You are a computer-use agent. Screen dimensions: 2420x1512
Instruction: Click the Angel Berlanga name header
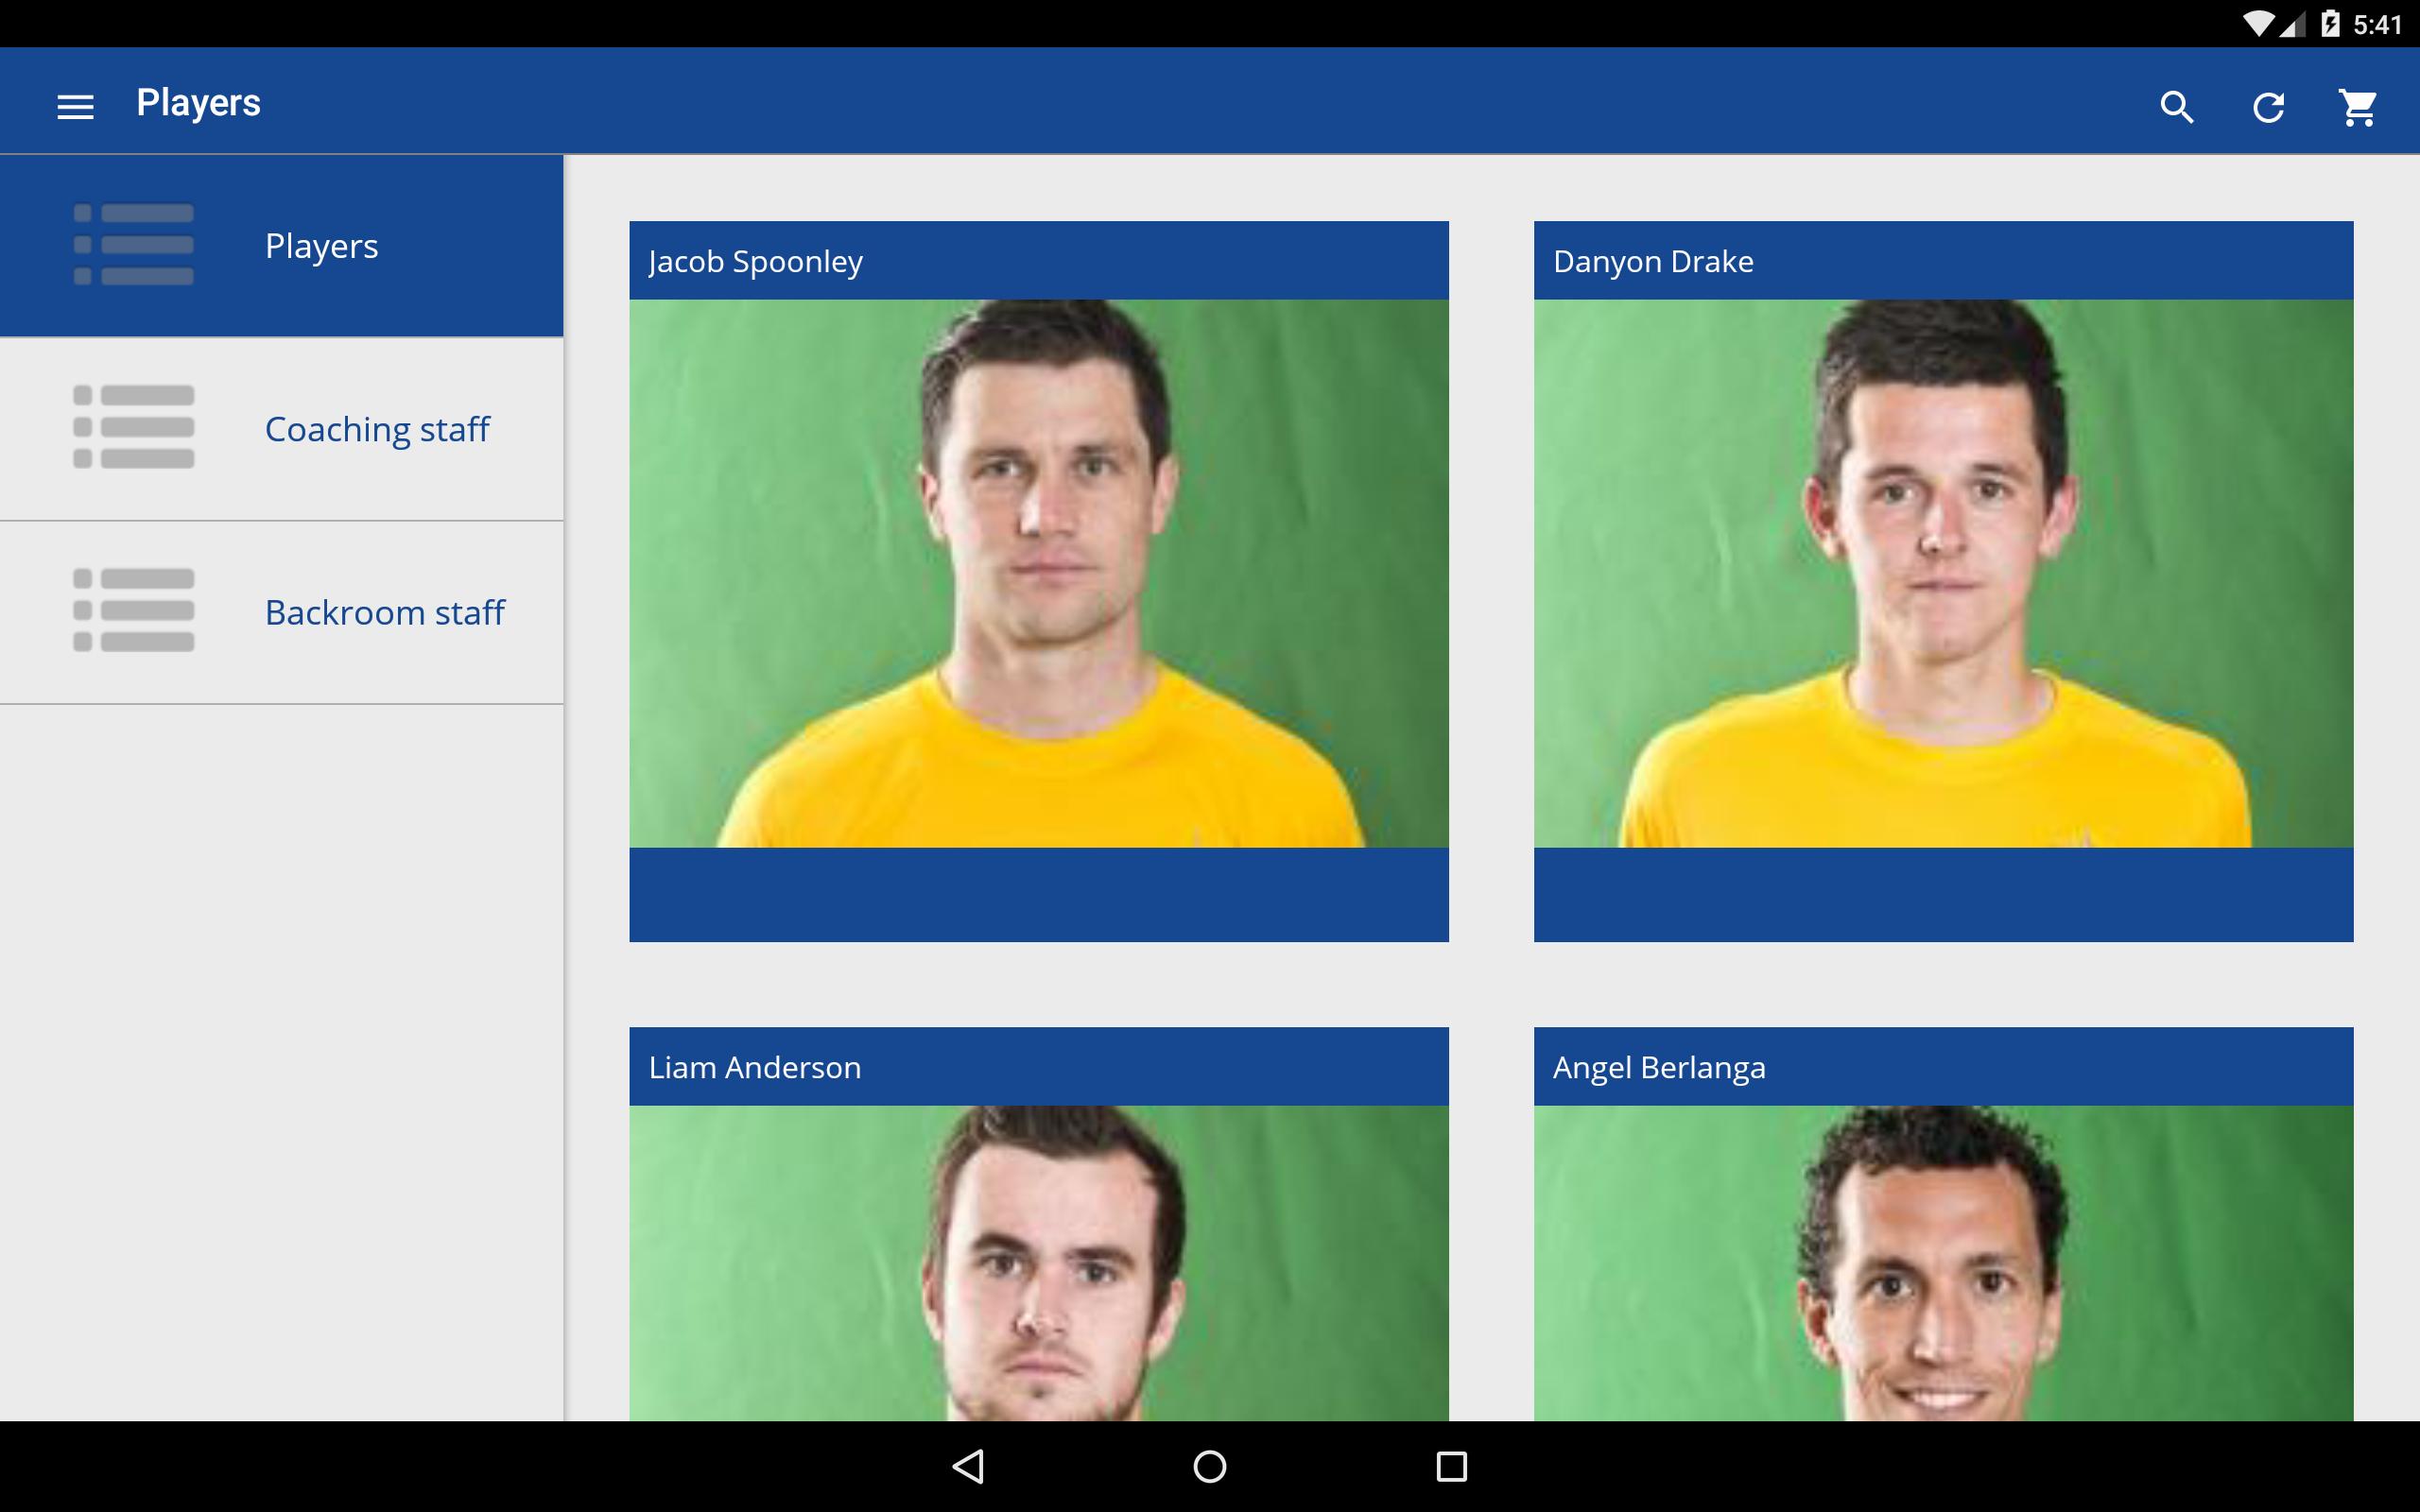point(1943,1066)
